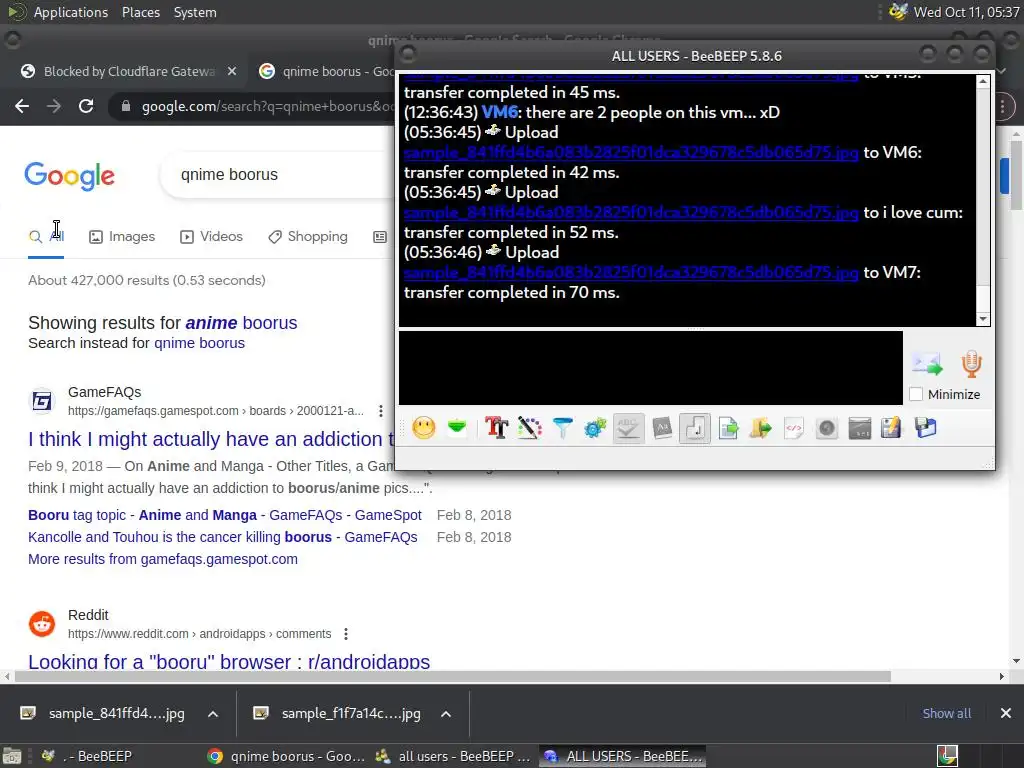Close the Chrome downloads bar

point(1006,713)
